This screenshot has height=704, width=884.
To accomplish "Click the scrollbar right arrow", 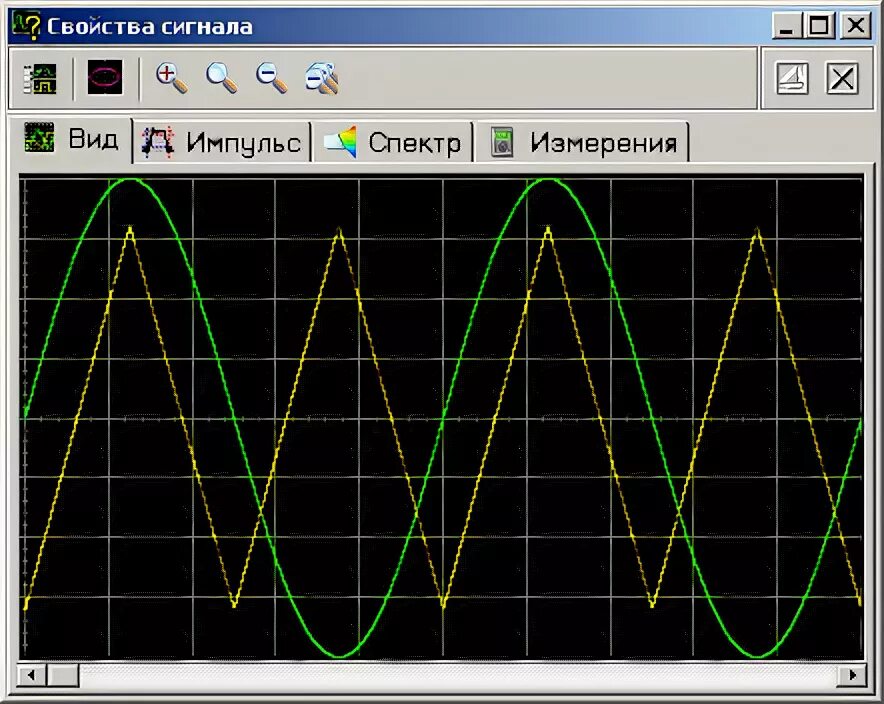I will pyautogui.click(x=852, y=675).
